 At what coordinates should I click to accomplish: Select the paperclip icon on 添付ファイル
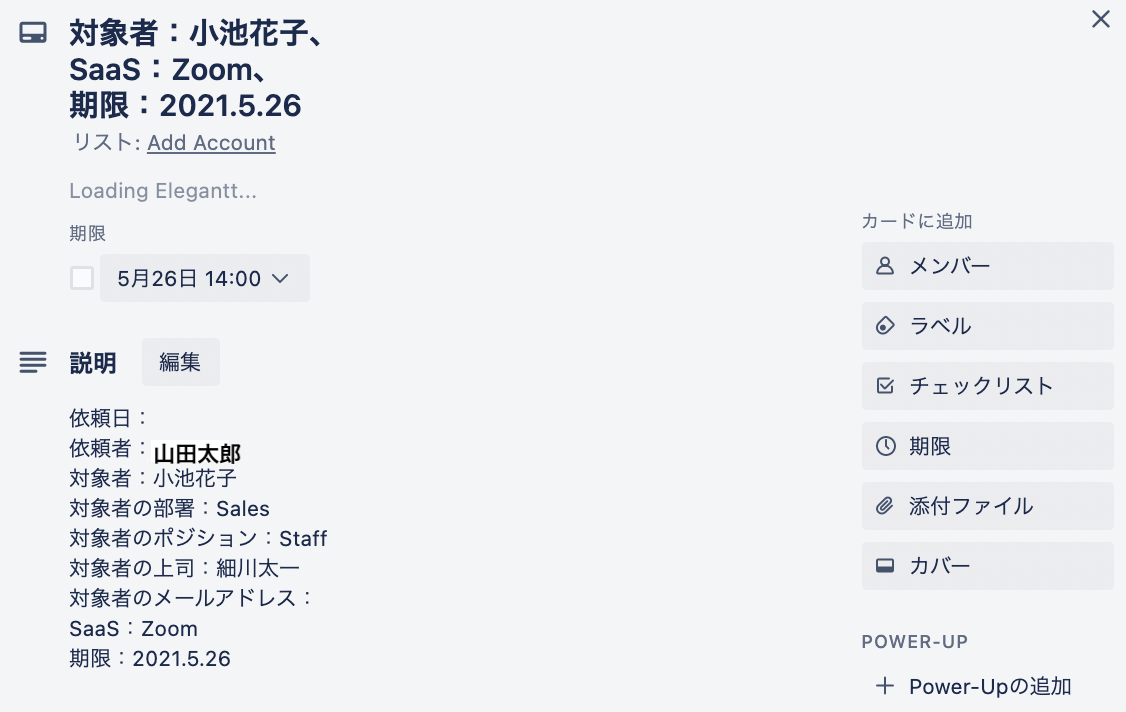(x=885, y=506)
